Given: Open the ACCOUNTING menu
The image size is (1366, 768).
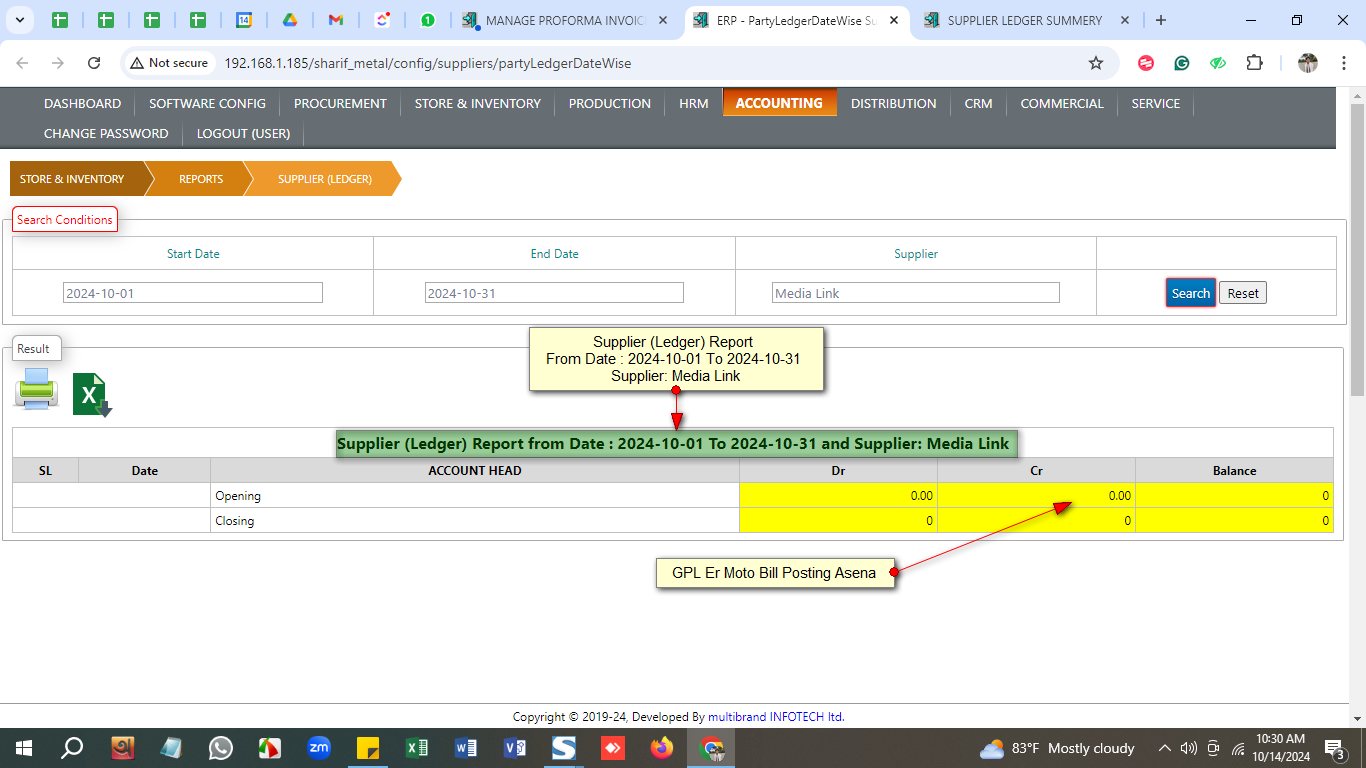Looking at the screenshot, I should point(779,103).
